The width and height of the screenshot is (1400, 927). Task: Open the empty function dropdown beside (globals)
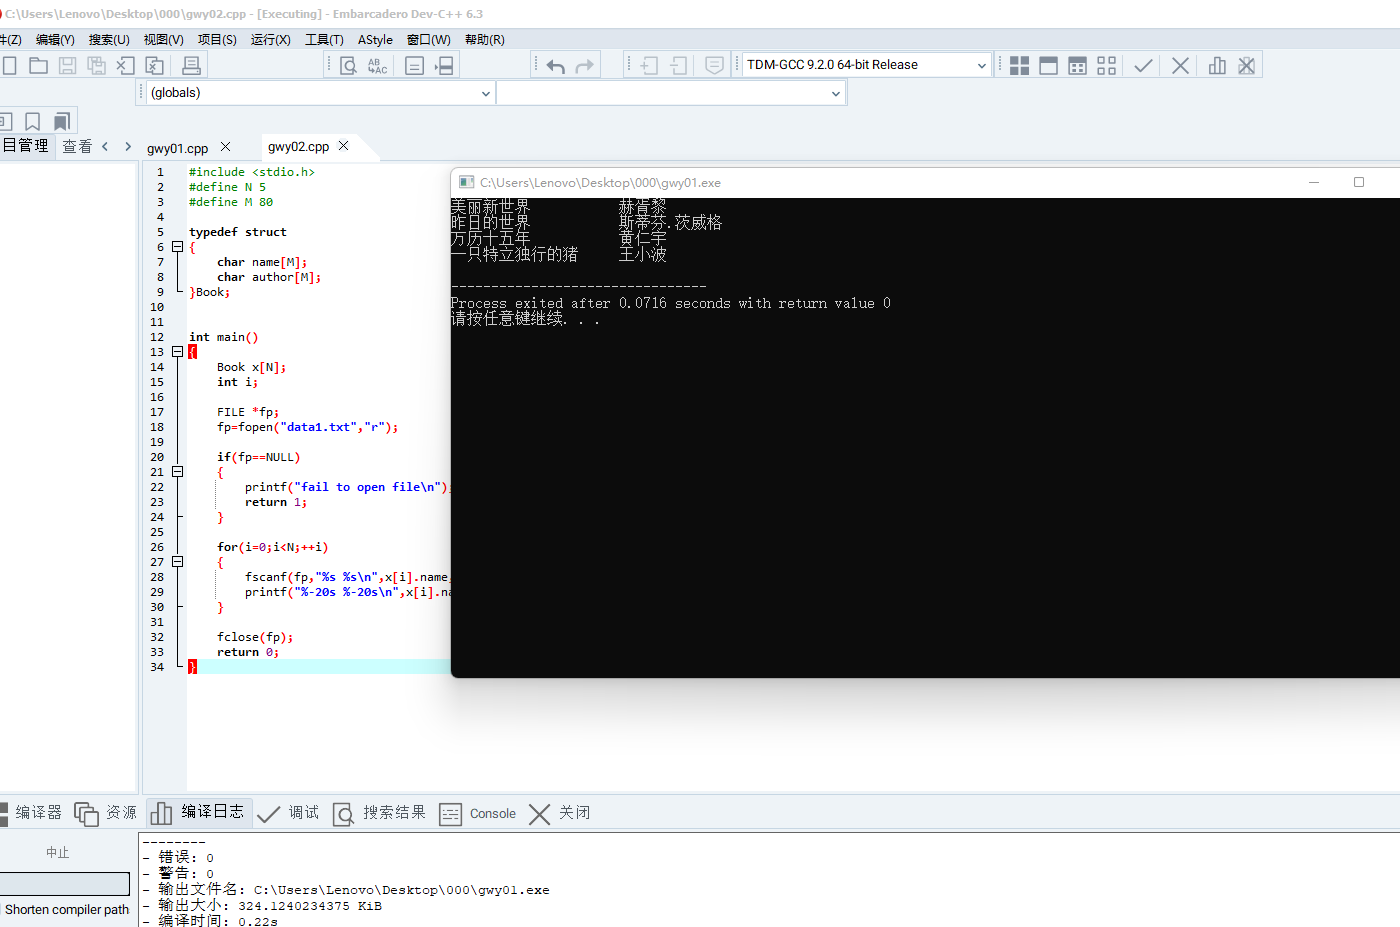[x=671, y=93]
